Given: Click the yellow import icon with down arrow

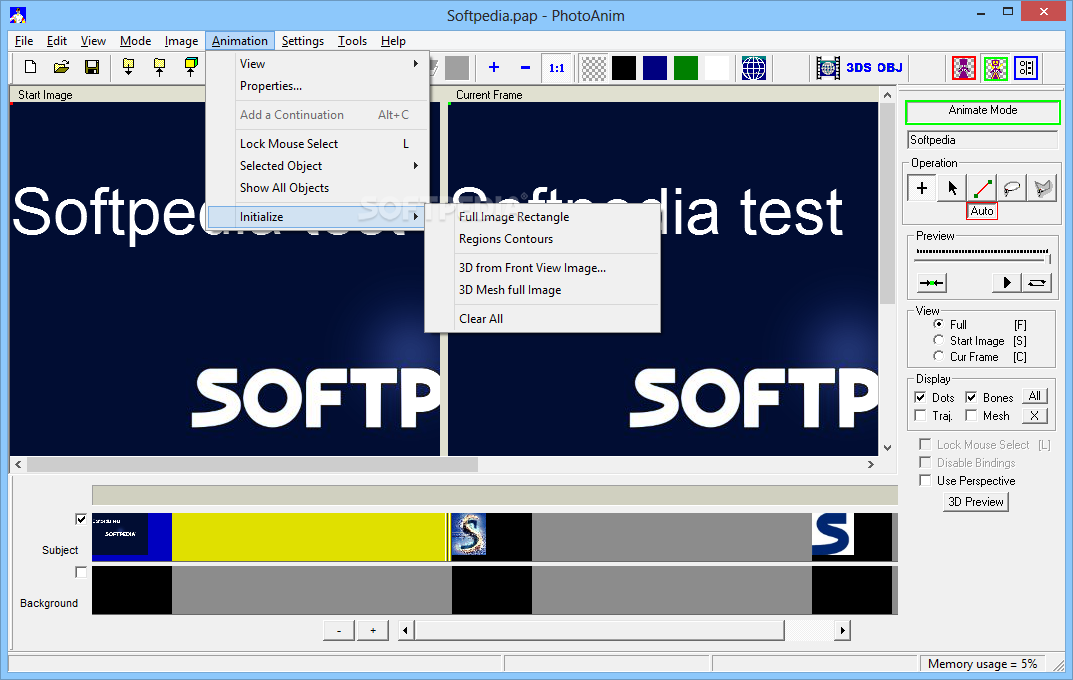Looking at the screenshot, I should click(128, 67).
